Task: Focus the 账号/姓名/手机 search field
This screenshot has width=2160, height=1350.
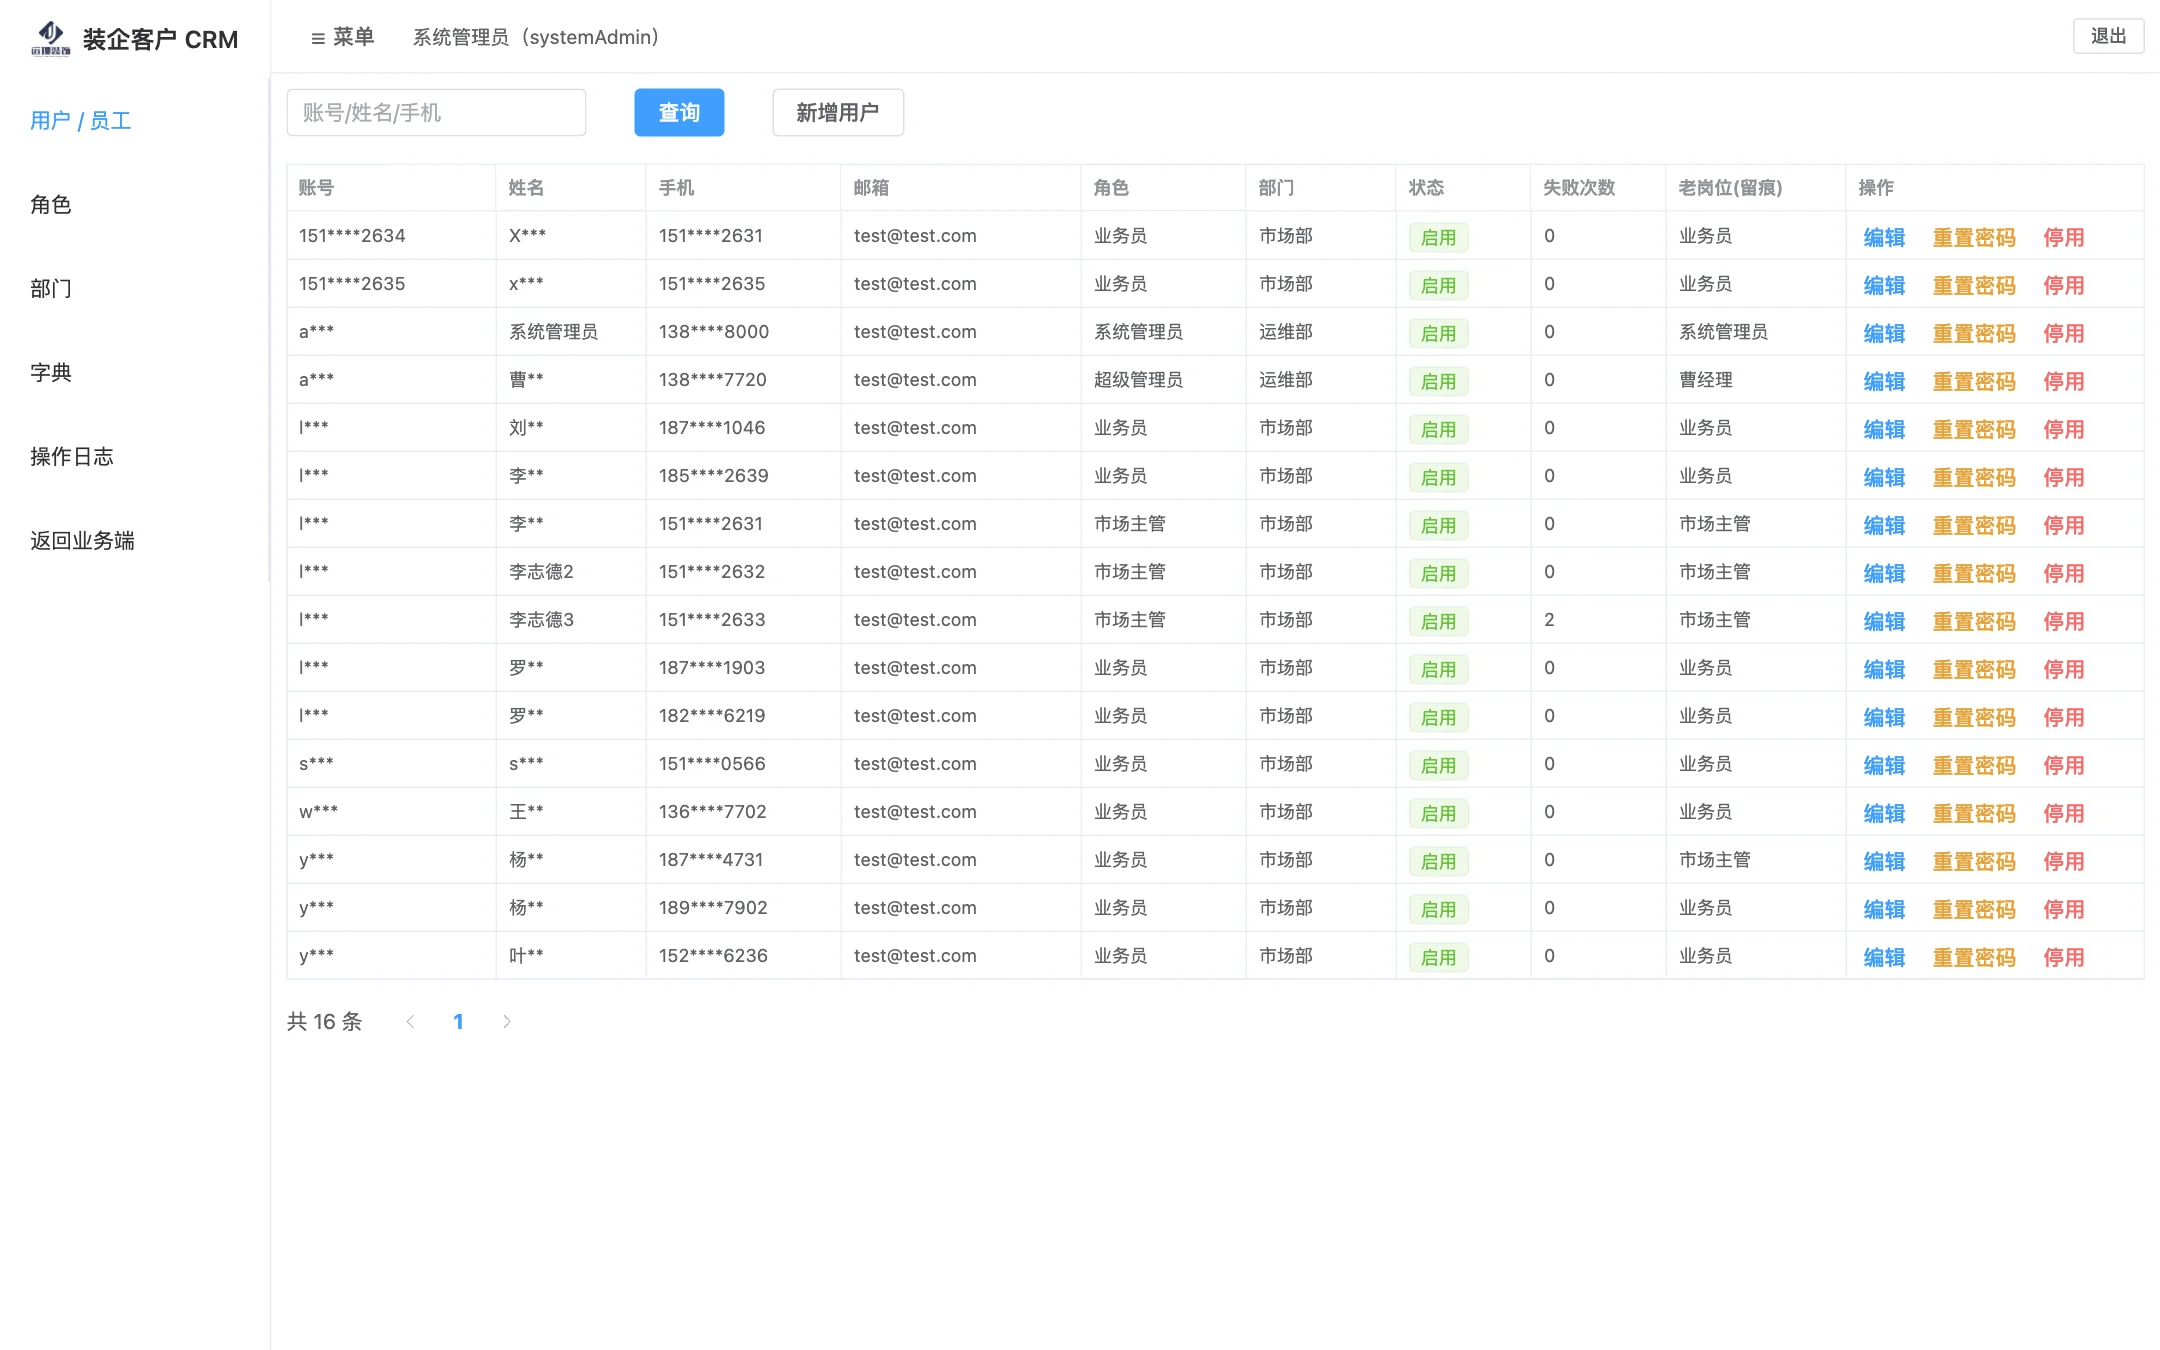Action: tap(436, 112)
